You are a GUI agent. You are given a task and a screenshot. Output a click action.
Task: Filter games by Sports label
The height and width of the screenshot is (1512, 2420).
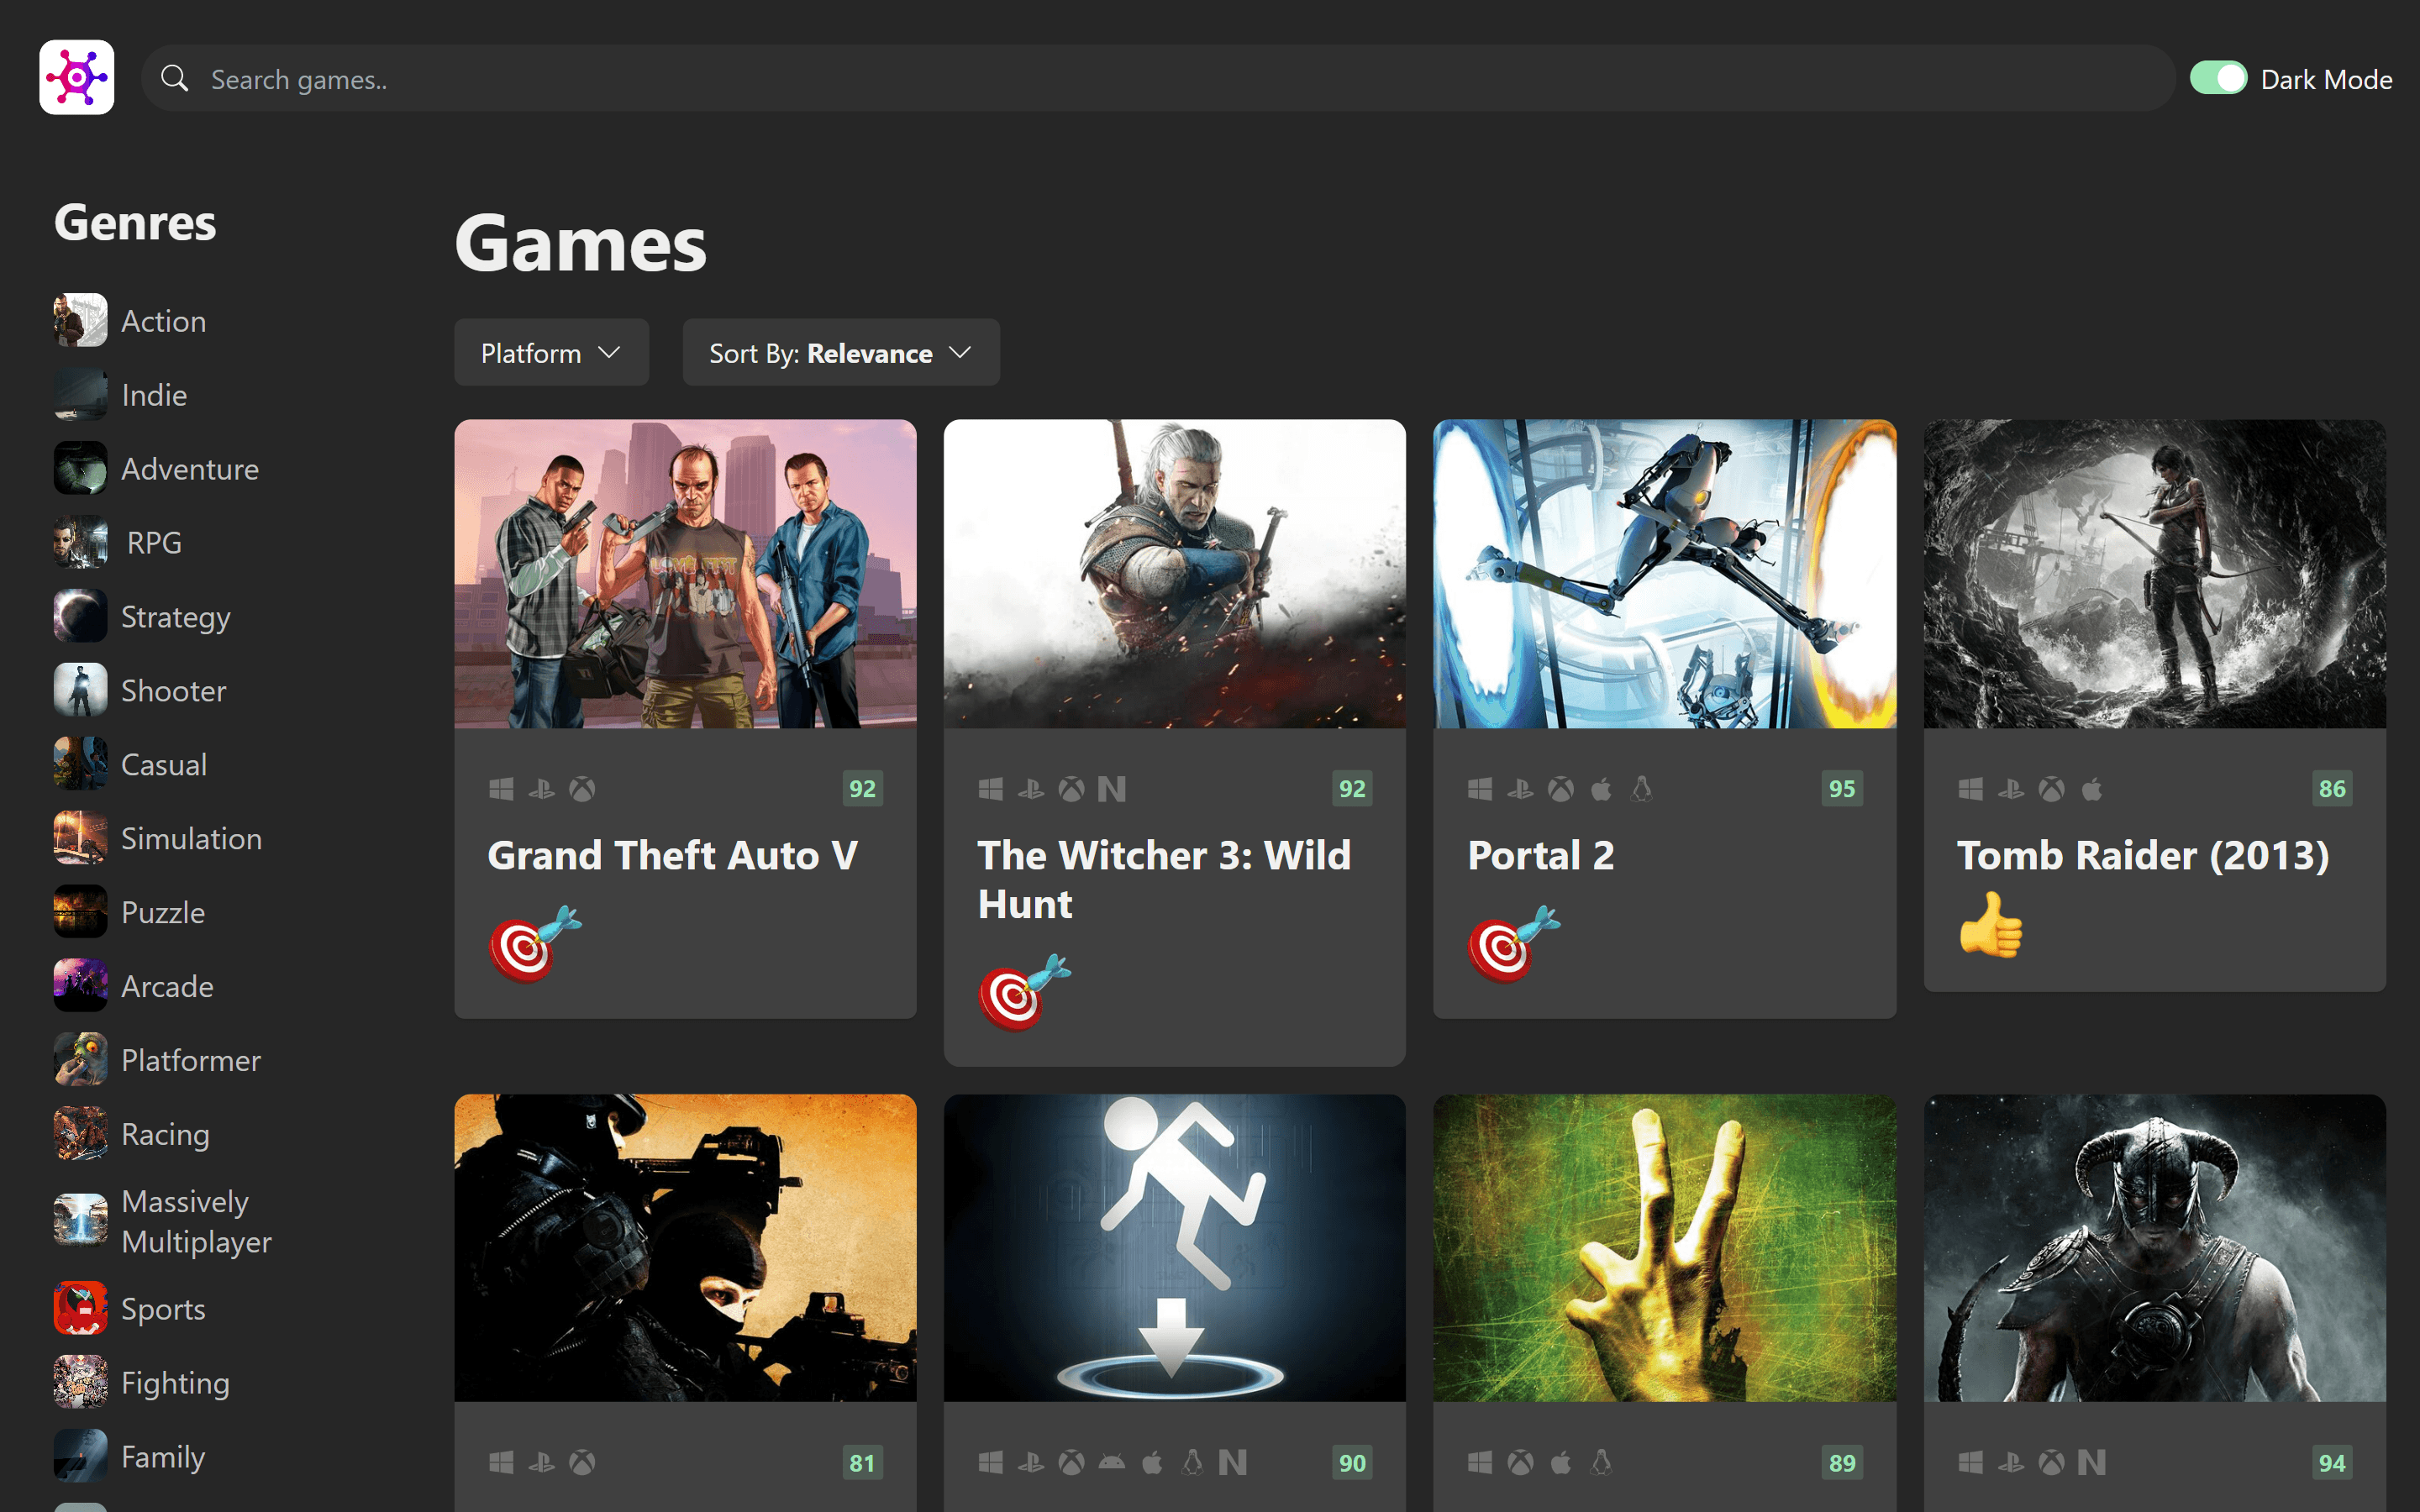(x=163, y=1310)
